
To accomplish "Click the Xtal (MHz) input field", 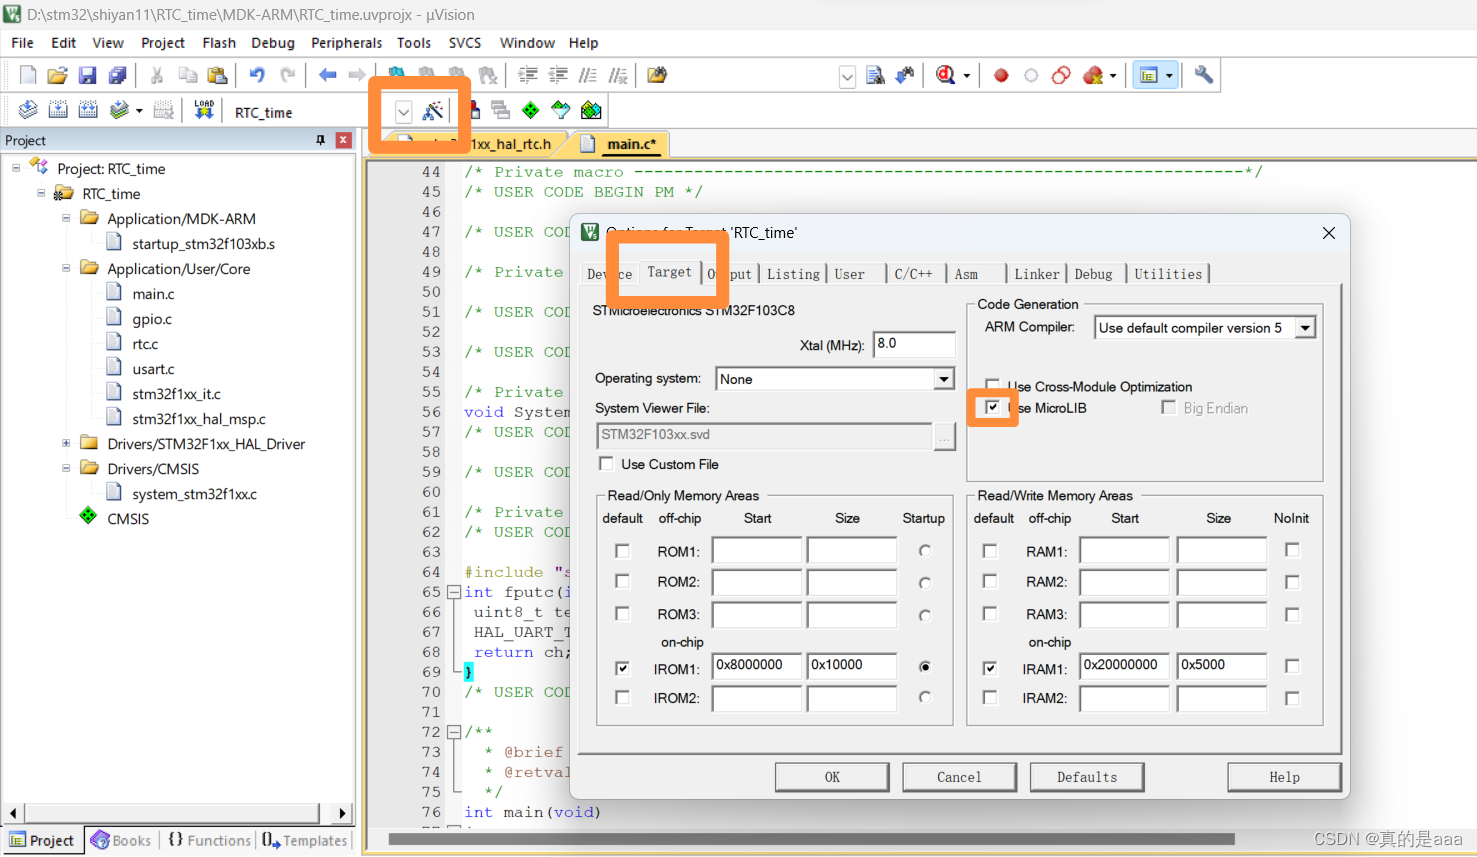I will click(x=914, y=344).
